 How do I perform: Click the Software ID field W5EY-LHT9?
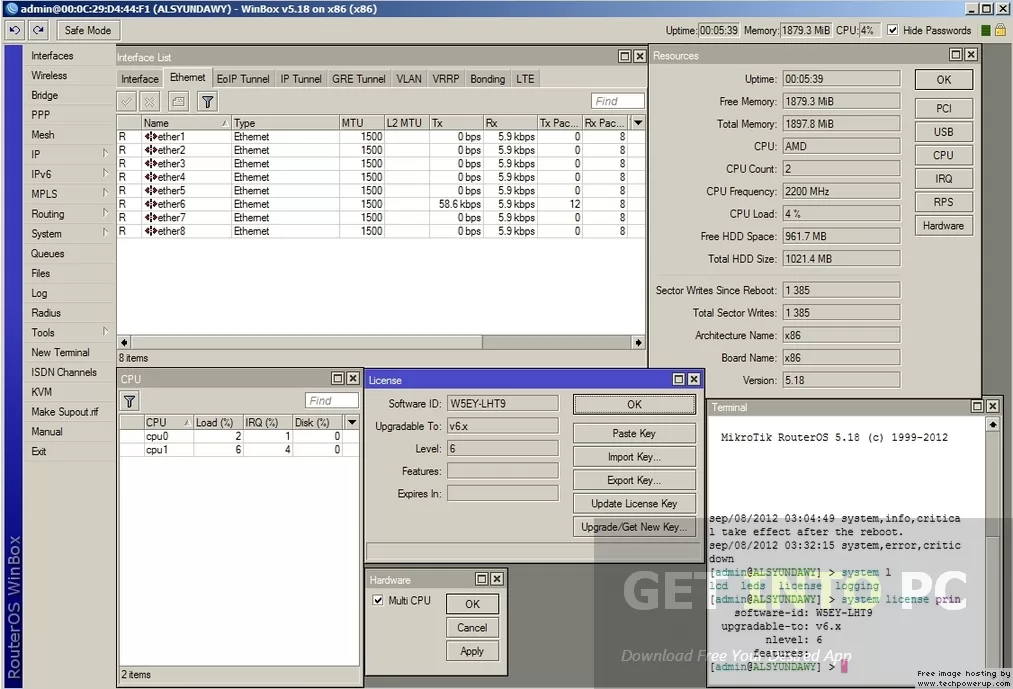(x=503, y=403)
